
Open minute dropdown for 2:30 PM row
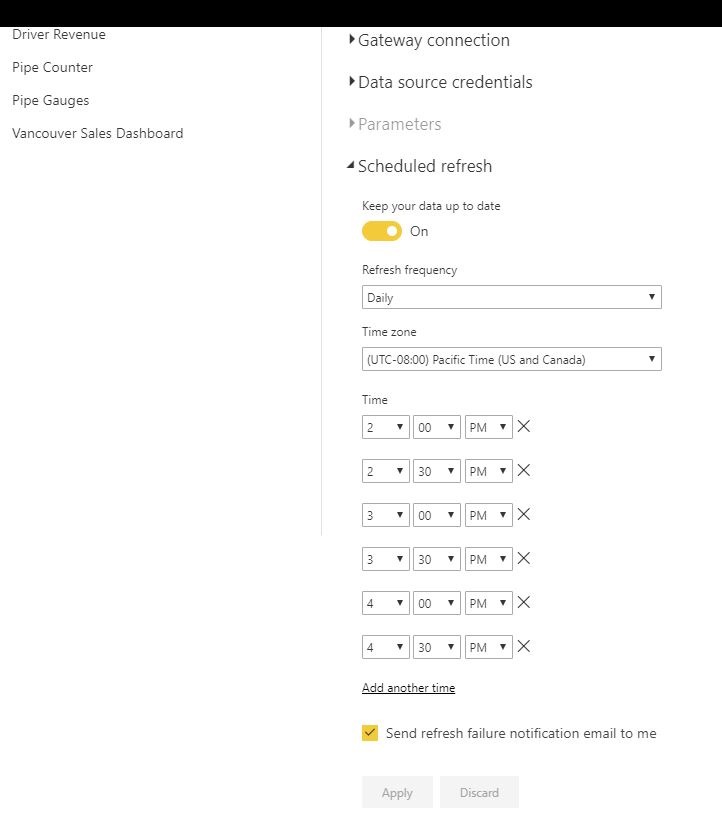point(437,471)
